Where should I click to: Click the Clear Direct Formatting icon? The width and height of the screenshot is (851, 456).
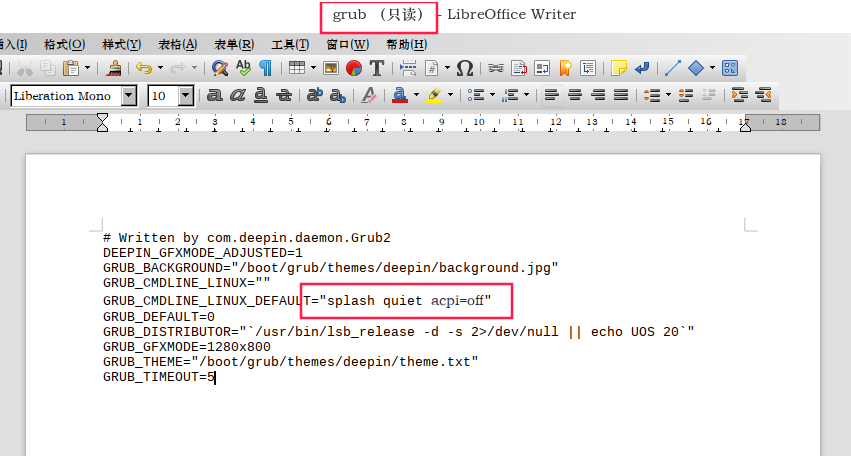pyautogui.click(x=369, y=96)
